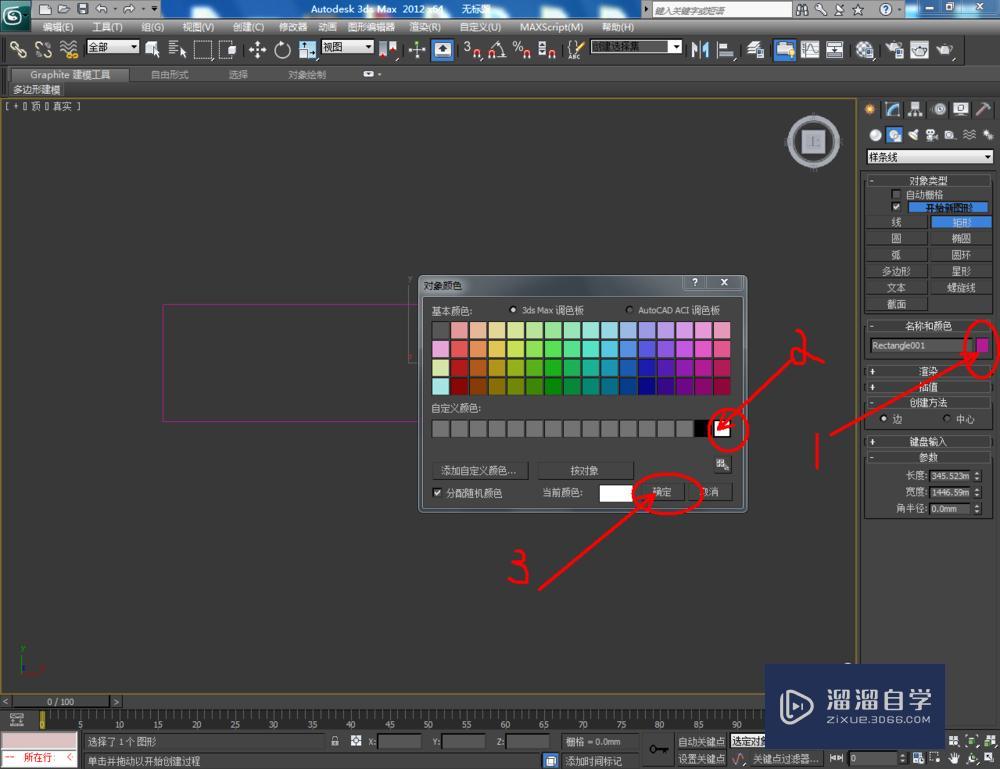Open the 工具(T) menu
Screen dimensions: 1000x769
pyautogui.click(x=107, y=27)
